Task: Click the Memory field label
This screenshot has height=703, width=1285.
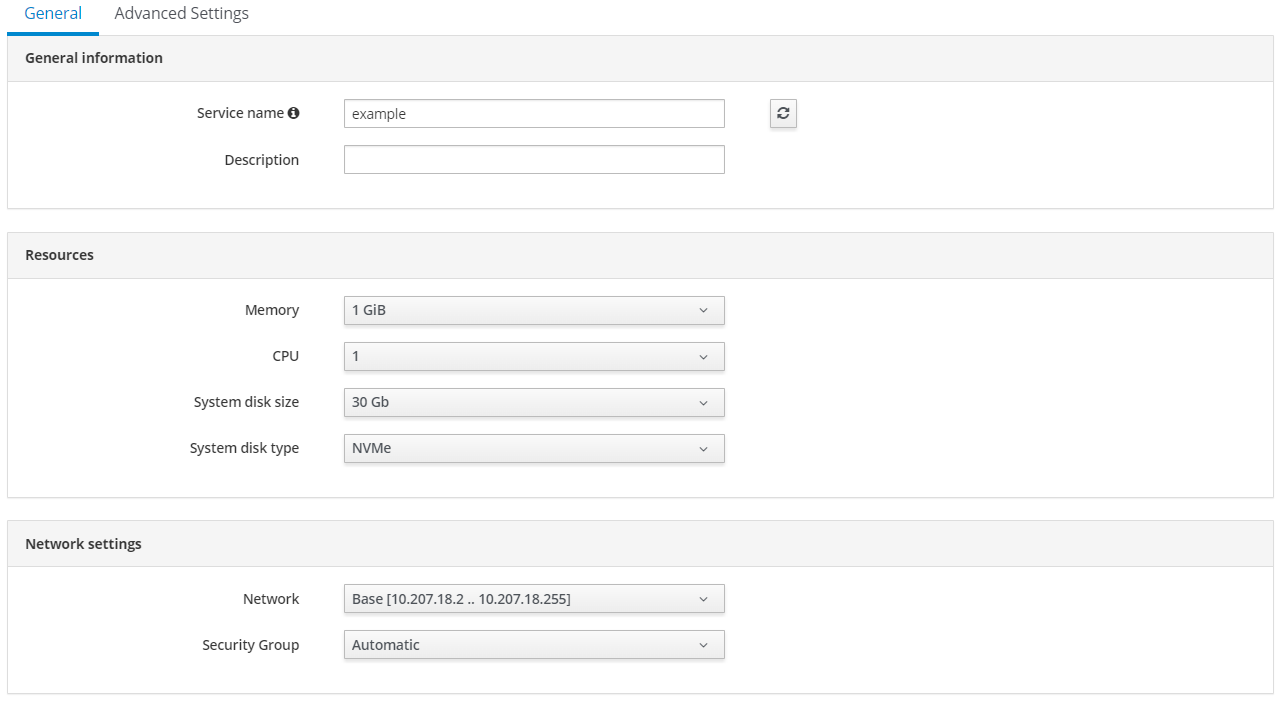Action: point(271,310)
